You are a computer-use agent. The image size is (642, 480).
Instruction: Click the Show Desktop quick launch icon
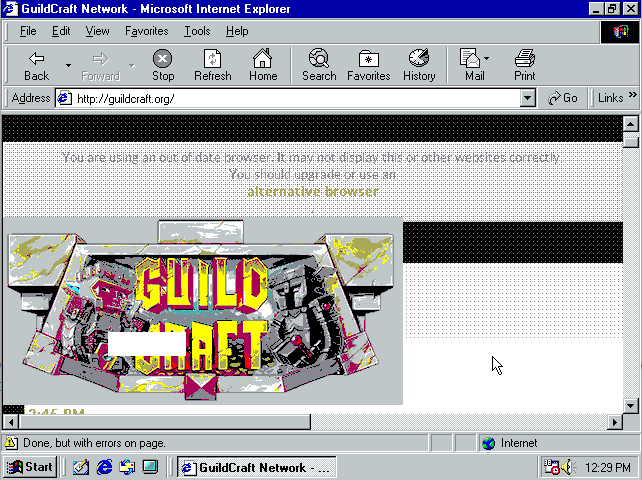(150, 467)
